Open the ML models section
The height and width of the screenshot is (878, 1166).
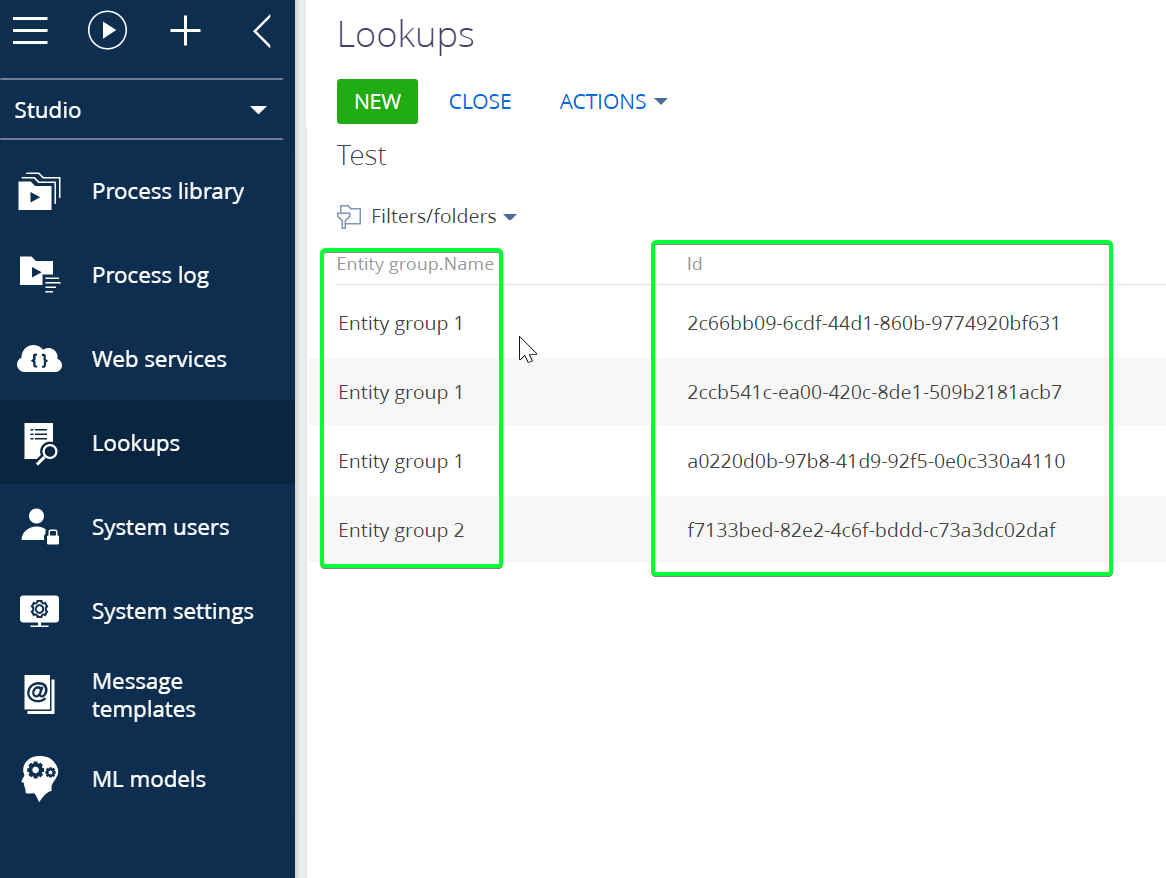(x=149, y=779)
